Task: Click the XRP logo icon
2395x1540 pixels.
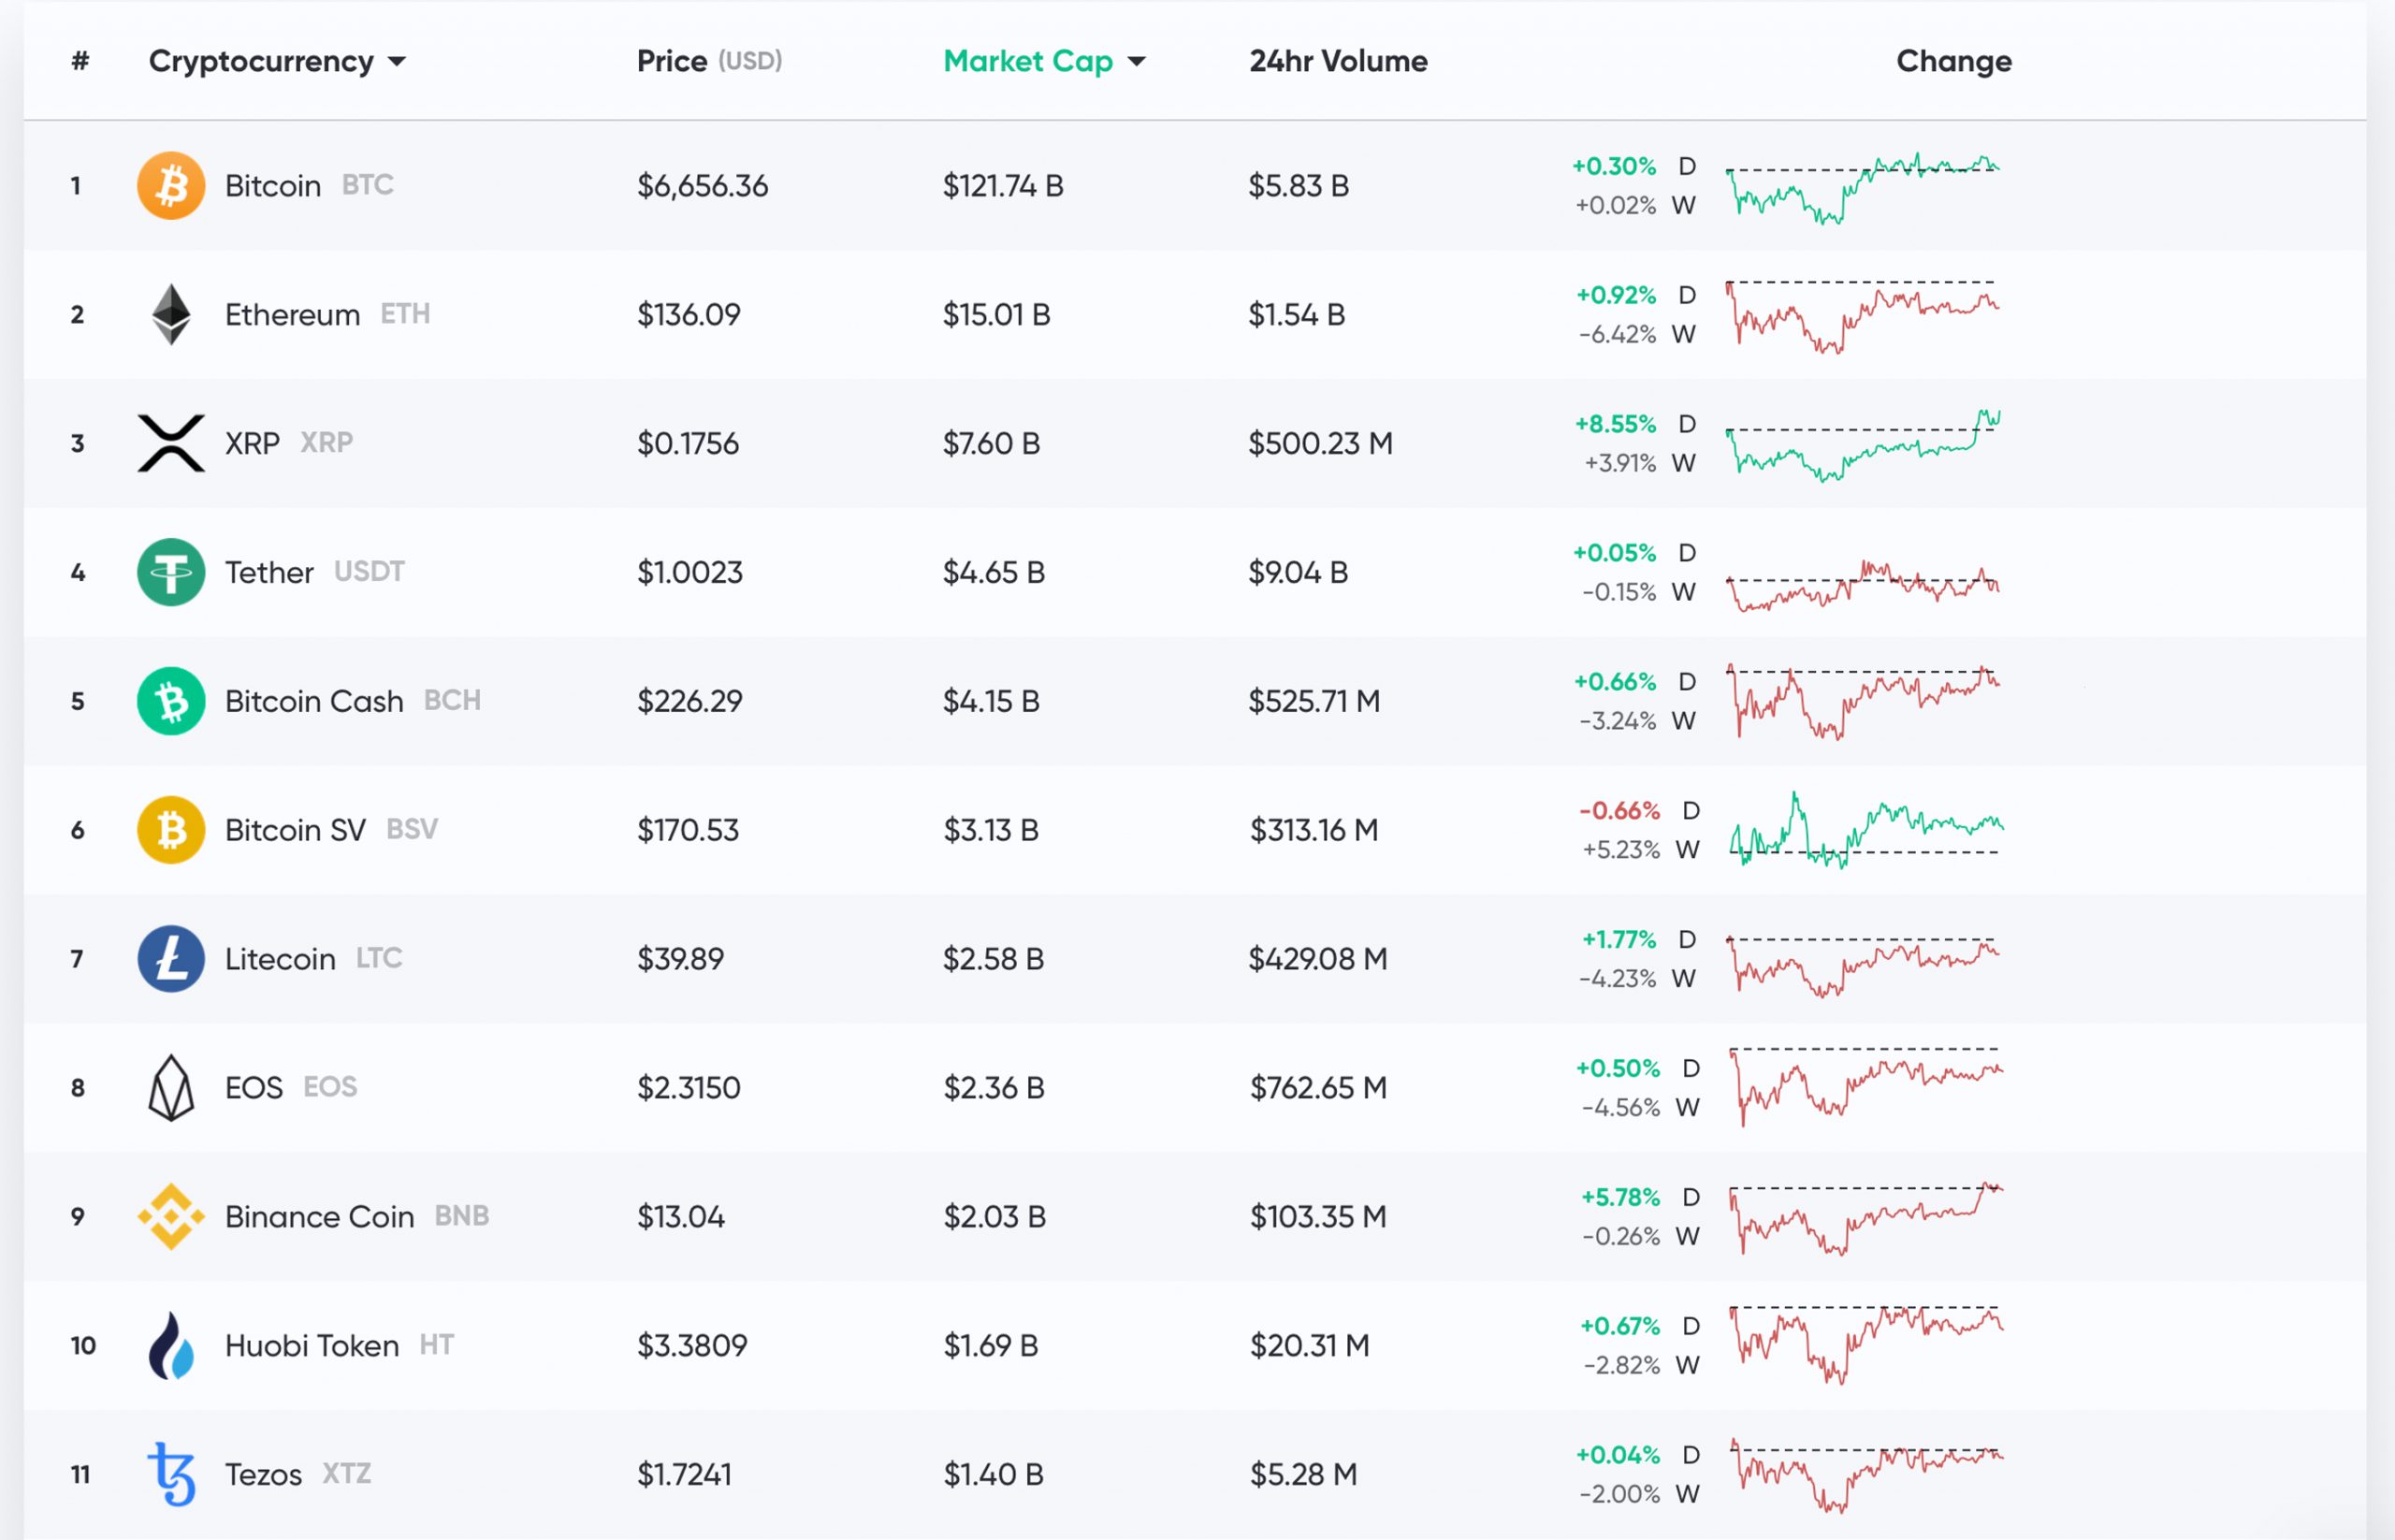Action: 171,443
